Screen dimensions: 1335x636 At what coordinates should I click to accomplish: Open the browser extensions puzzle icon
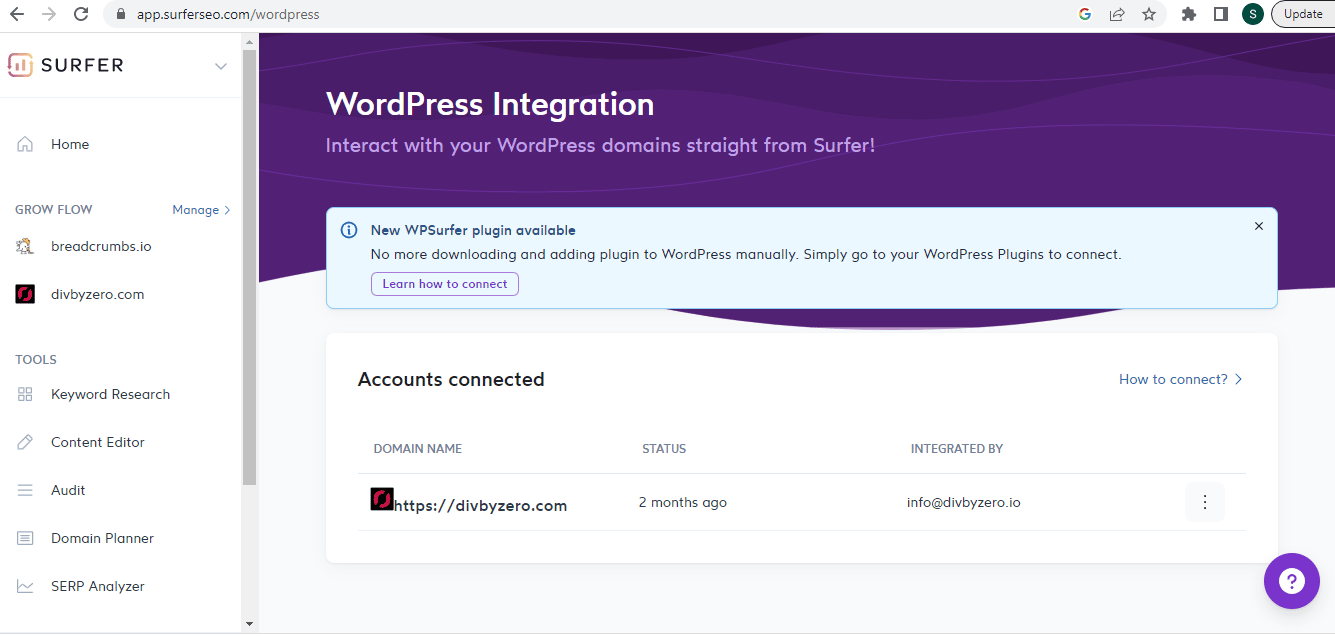click(1189, 14)
